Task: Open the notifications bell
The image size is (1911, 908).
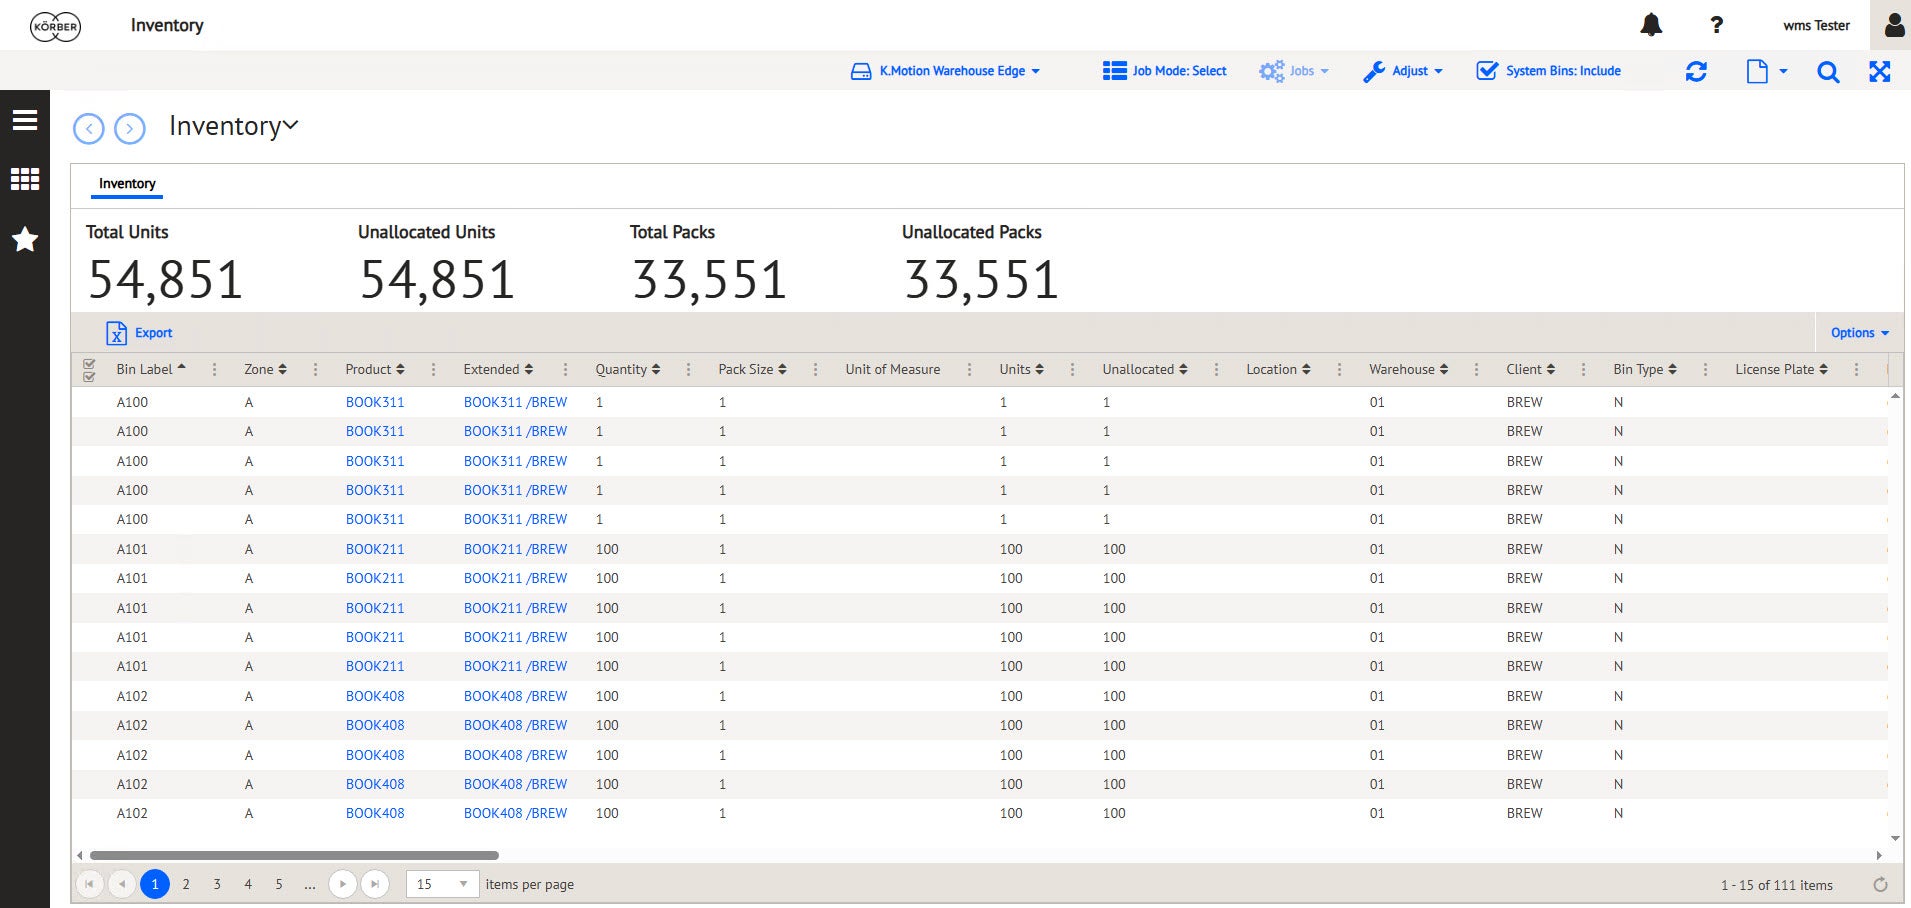Action: (x=1651, y=25)
